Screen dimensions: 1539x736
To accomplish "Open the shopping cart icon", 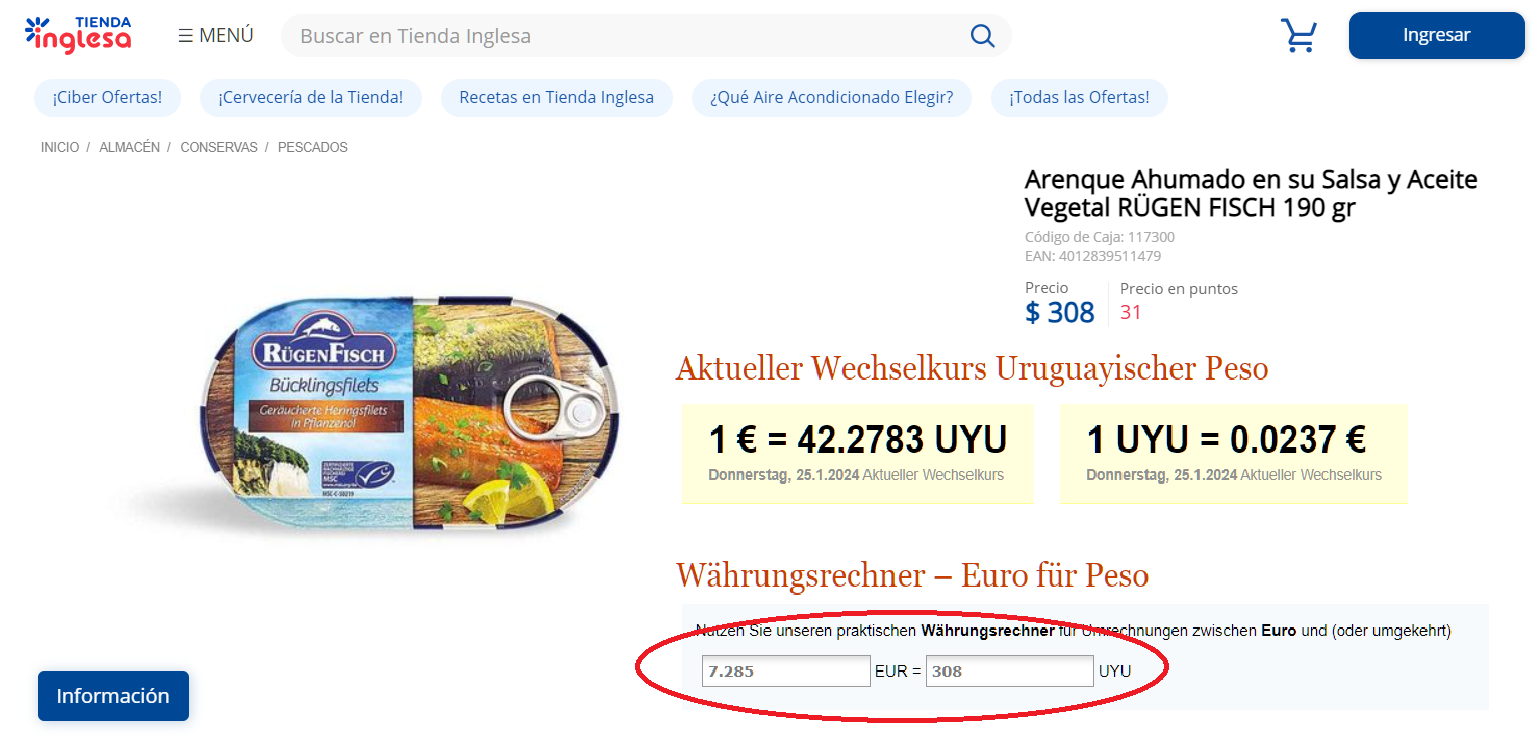I will point(1299,36).
